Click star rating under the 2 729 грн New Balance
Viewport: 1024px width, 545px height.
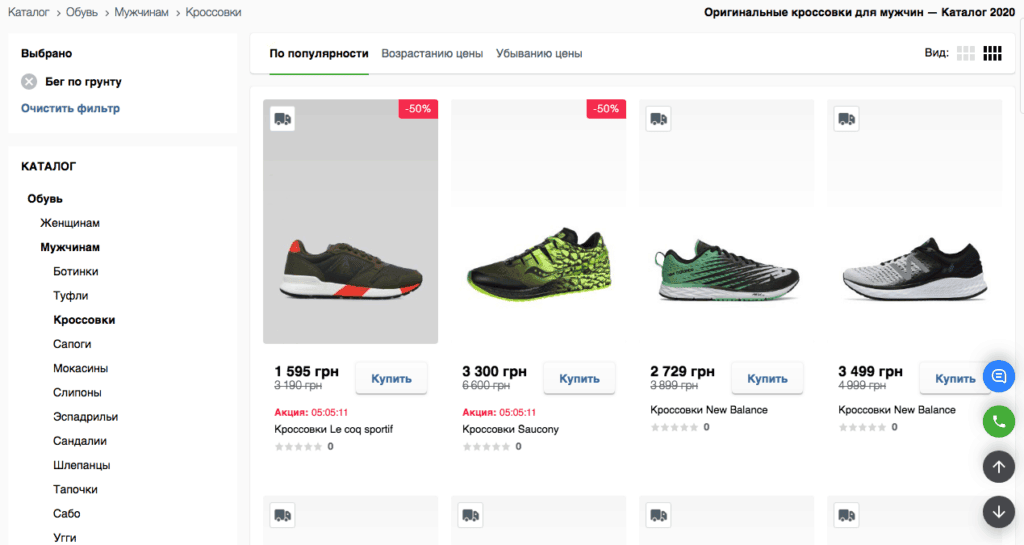tap(675, 427)
